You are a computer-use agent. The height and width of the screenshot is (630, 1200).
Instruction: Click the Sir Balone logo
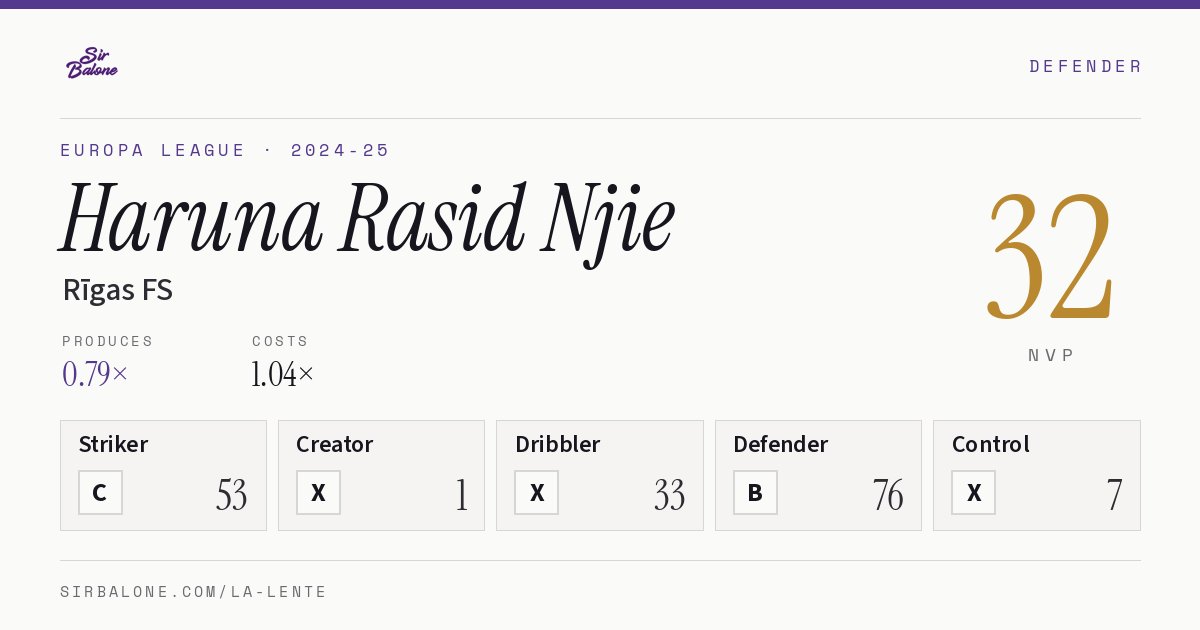92,62
